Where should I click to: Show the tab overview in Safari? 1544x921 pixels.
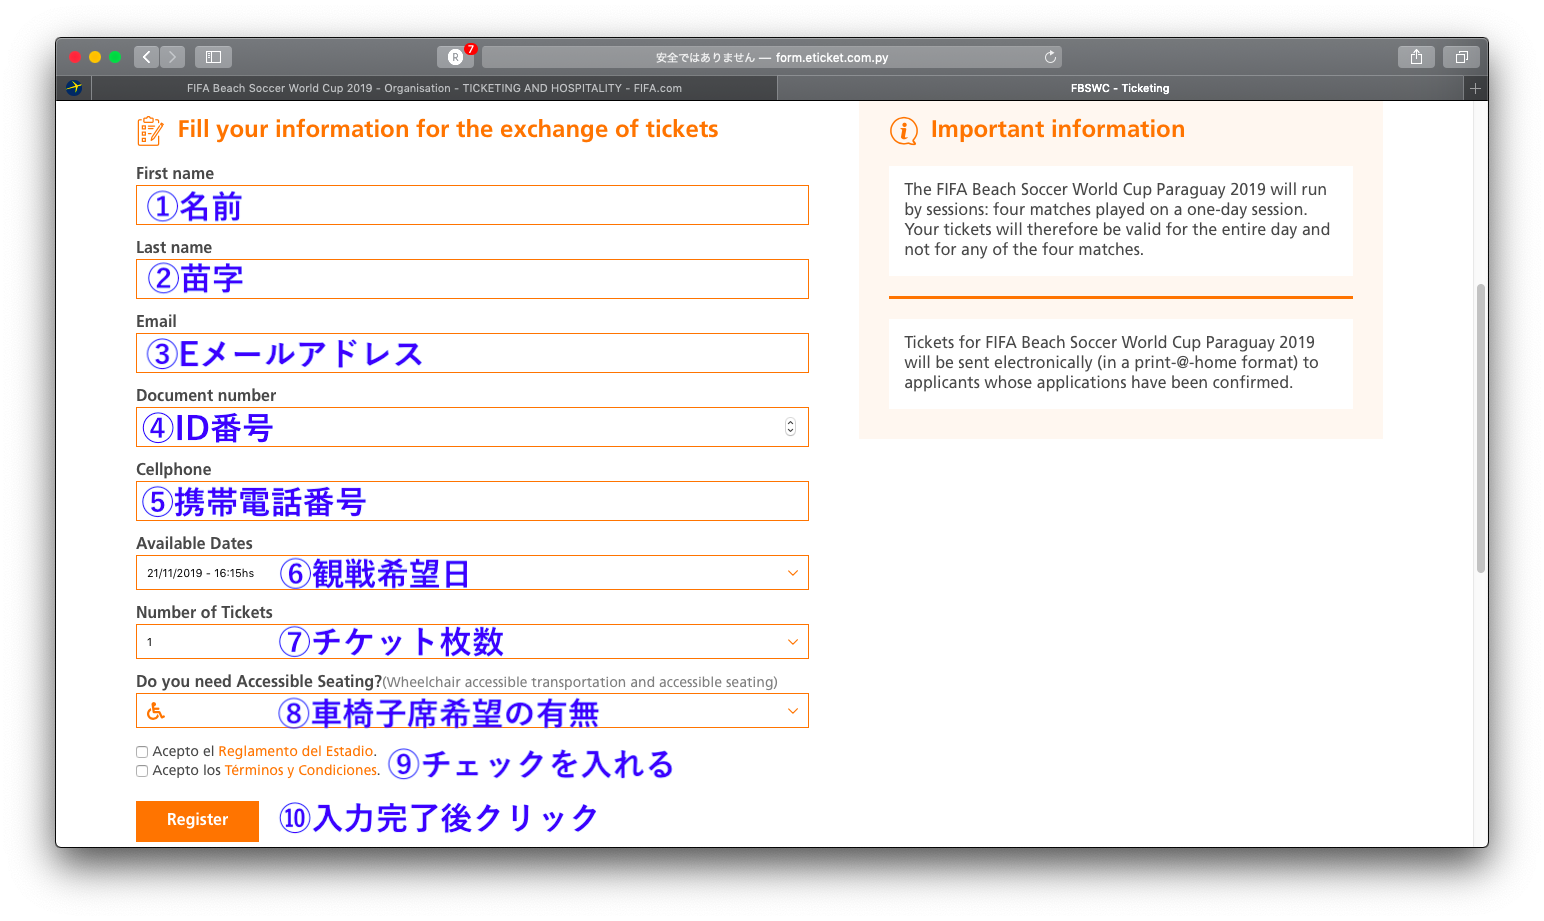[1461, 57]
